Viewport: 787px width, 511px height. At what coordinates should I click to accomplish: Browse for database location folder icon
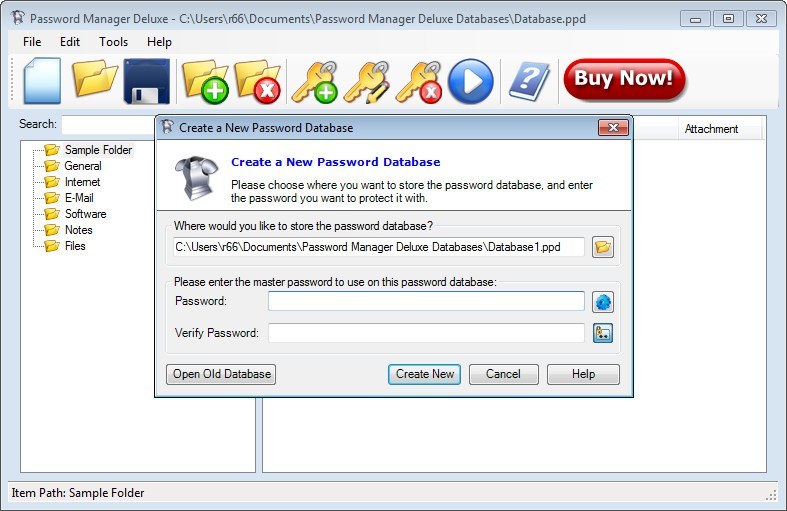coord(603,247)
